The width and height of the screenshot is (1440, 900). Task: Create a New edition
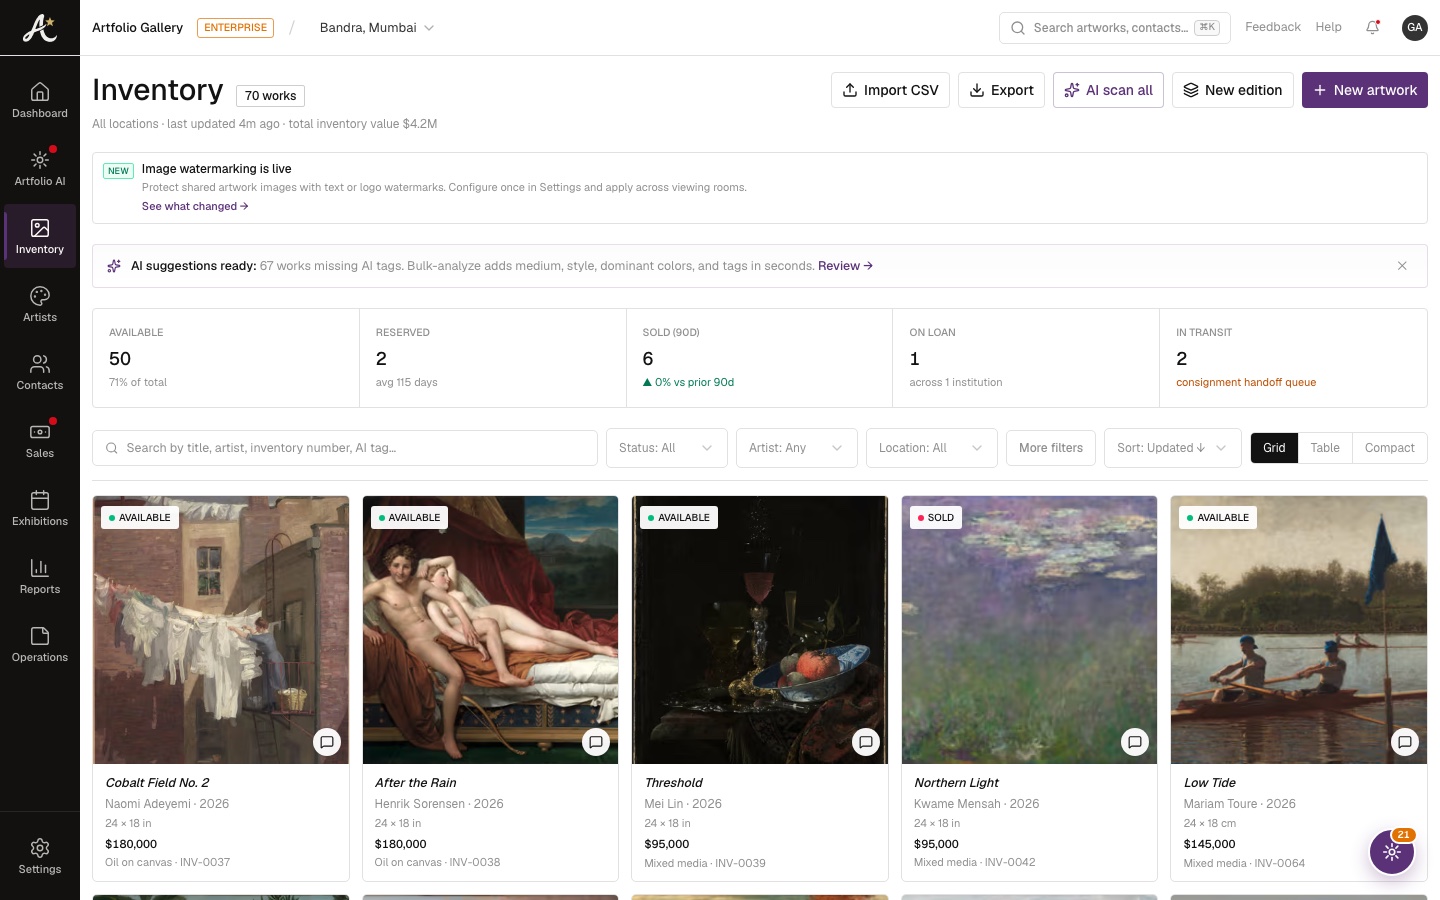click(x=1233, y=90)
